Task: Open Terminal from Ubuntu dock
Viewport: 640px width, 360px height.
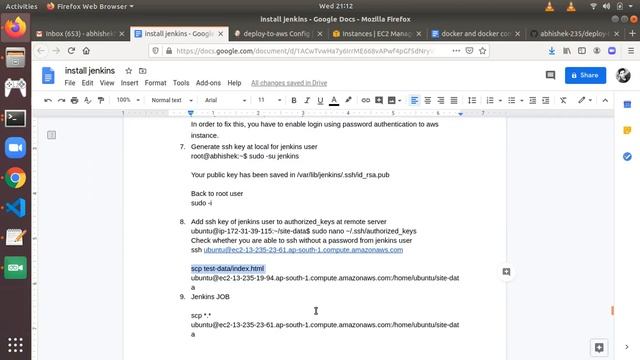Action: coord(16,118)
